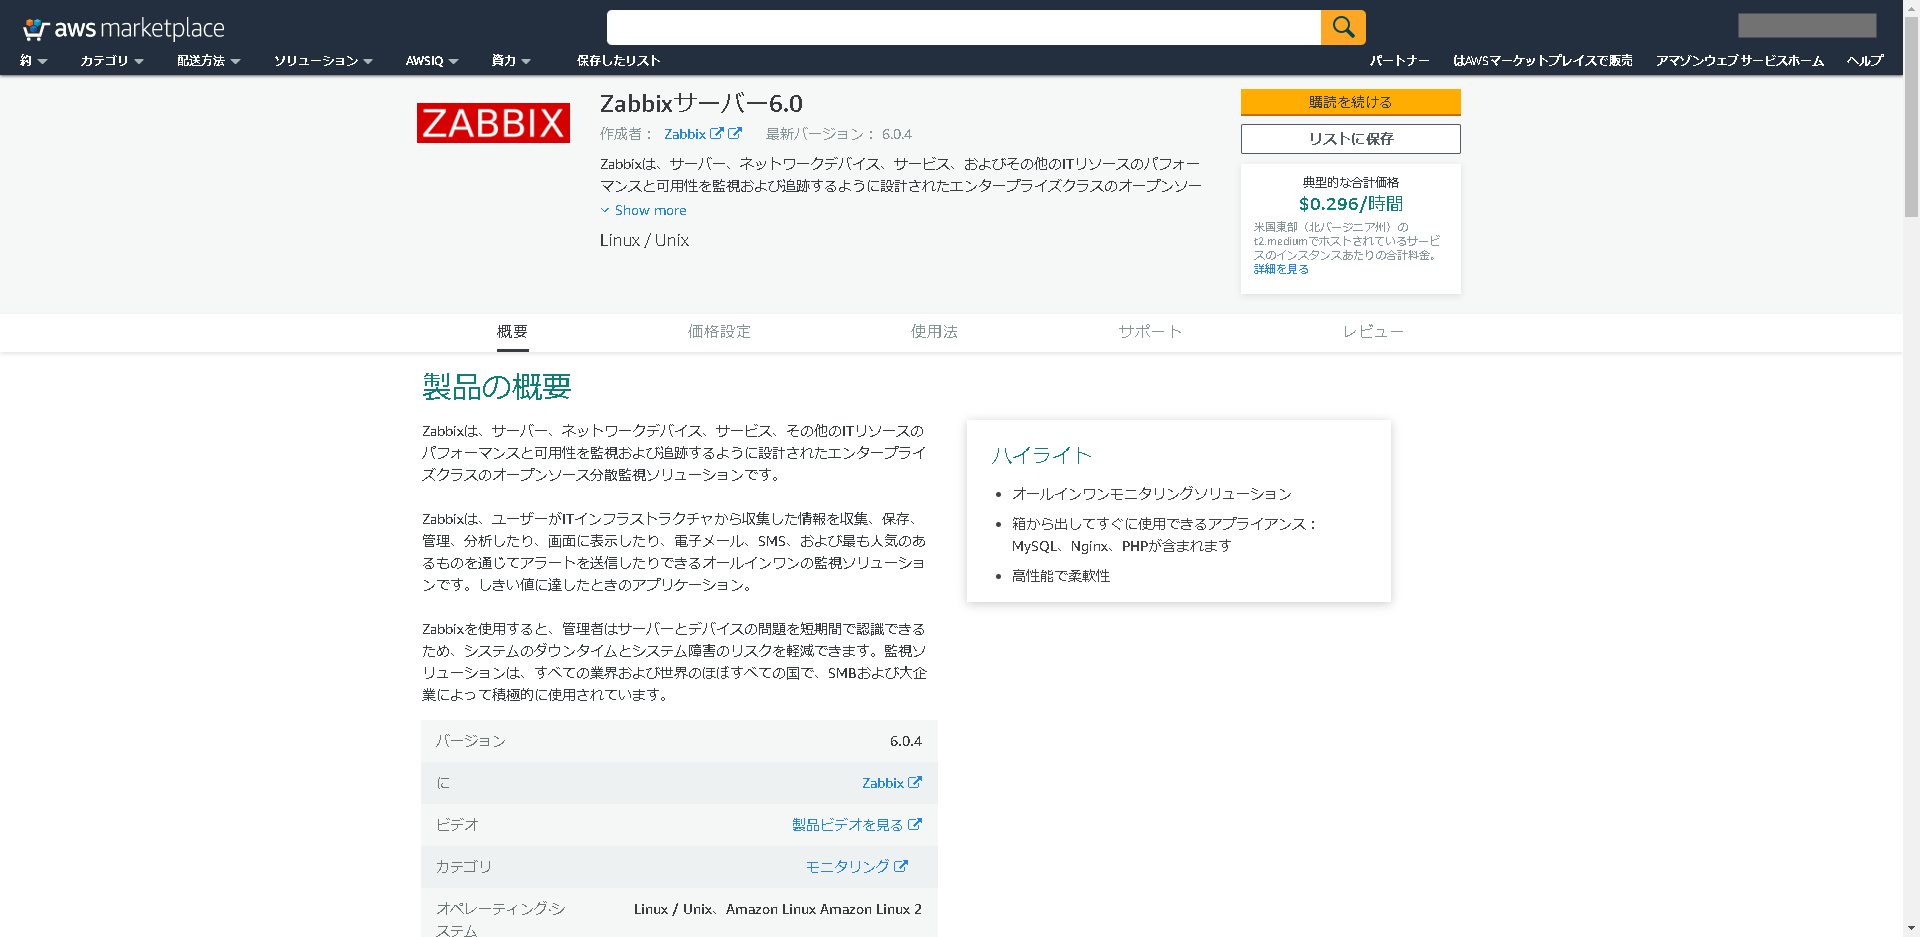This screenshot has width=1920, height=937.
Task: Select the 典型的な合計価格 label
Action: click(x=1350, y=182)
